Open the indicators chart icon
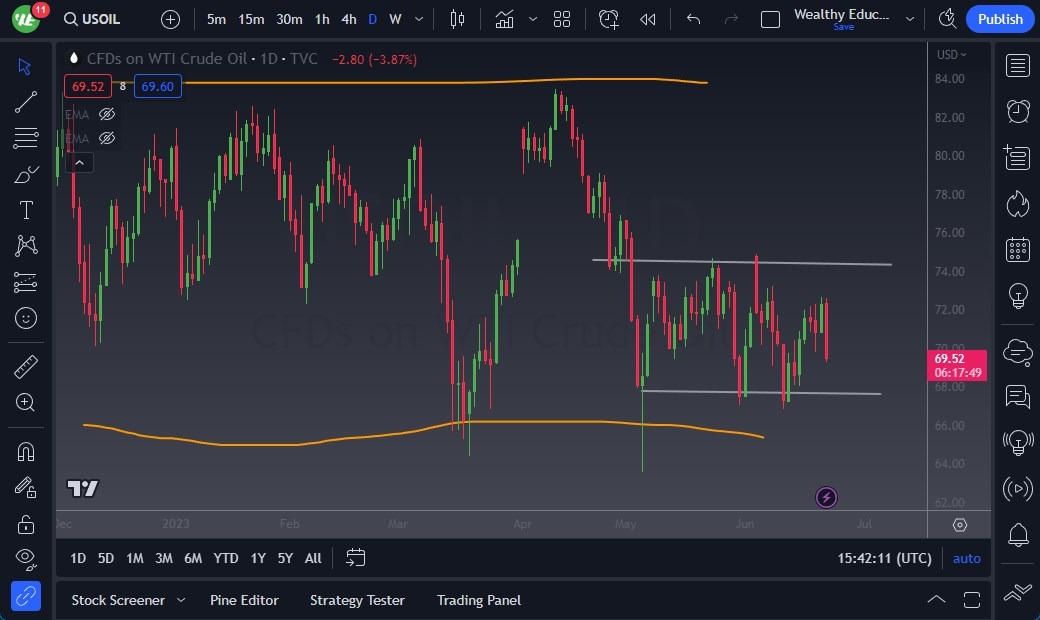Viewport: 1040px width, 620px height. coord(504,19)
